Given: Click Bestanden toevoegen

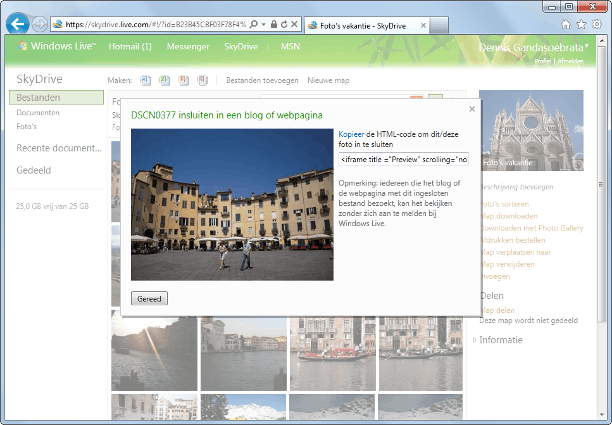Looking at the screenshot, I should tap(262, 80).
